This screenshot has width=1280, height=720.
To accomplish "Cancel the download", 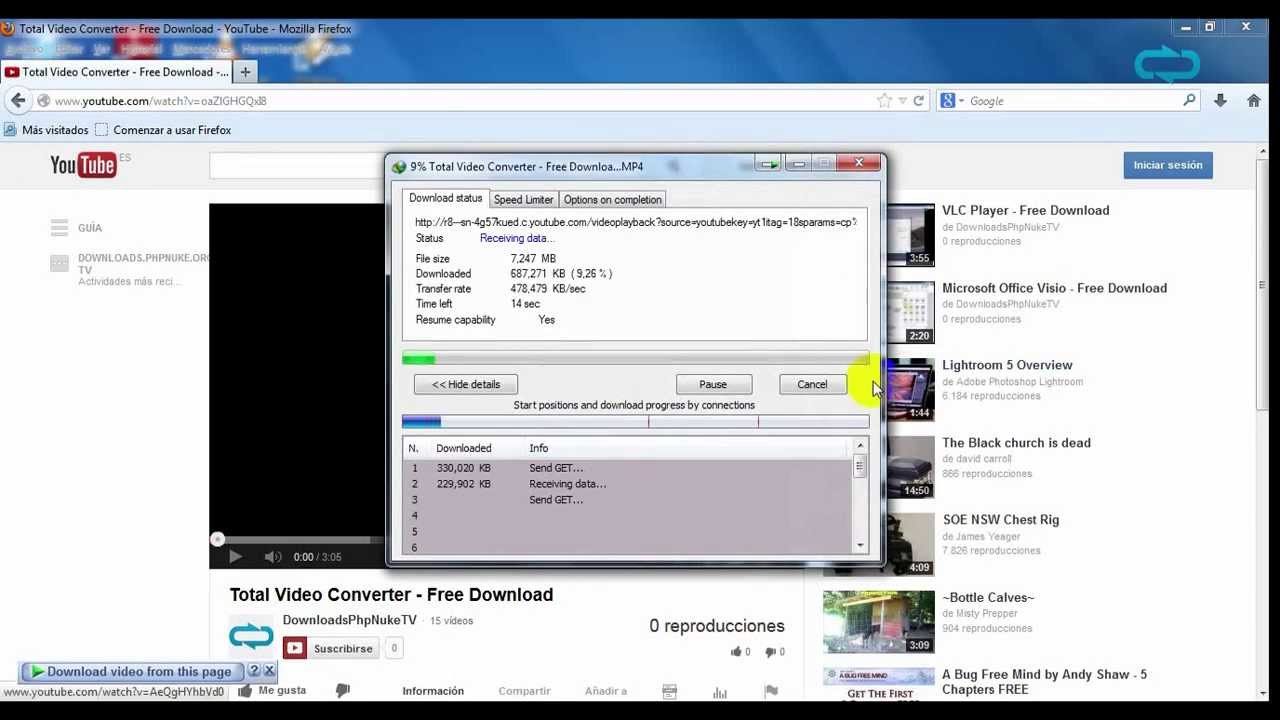I will point(812,384).
